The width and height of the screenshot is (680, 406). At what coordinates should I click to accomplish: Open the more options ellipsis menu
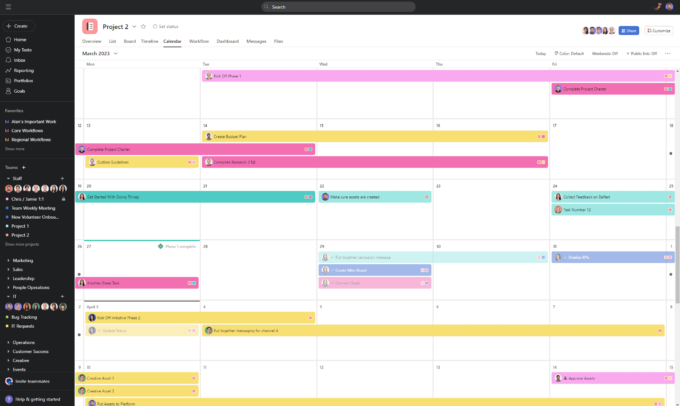pyautogui.click(x=667, y=53)
